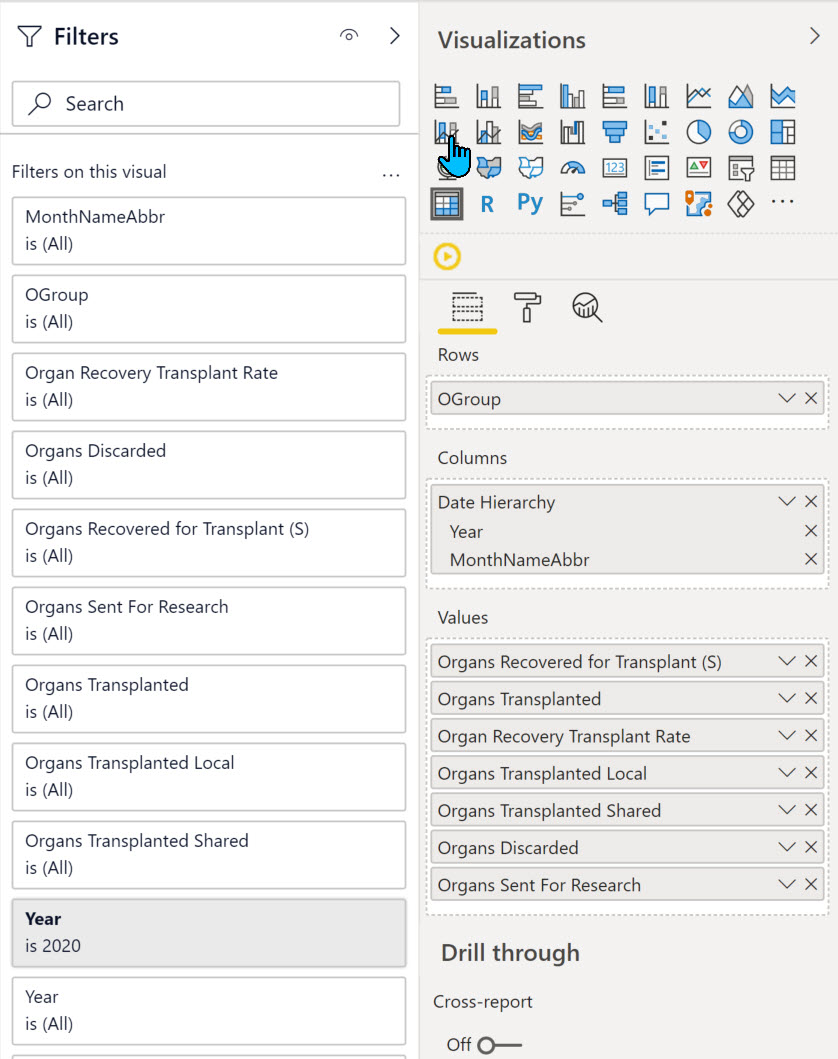Select the Pie chart visual
Screen dimensions: 838x1059
(x=699, y=132)
